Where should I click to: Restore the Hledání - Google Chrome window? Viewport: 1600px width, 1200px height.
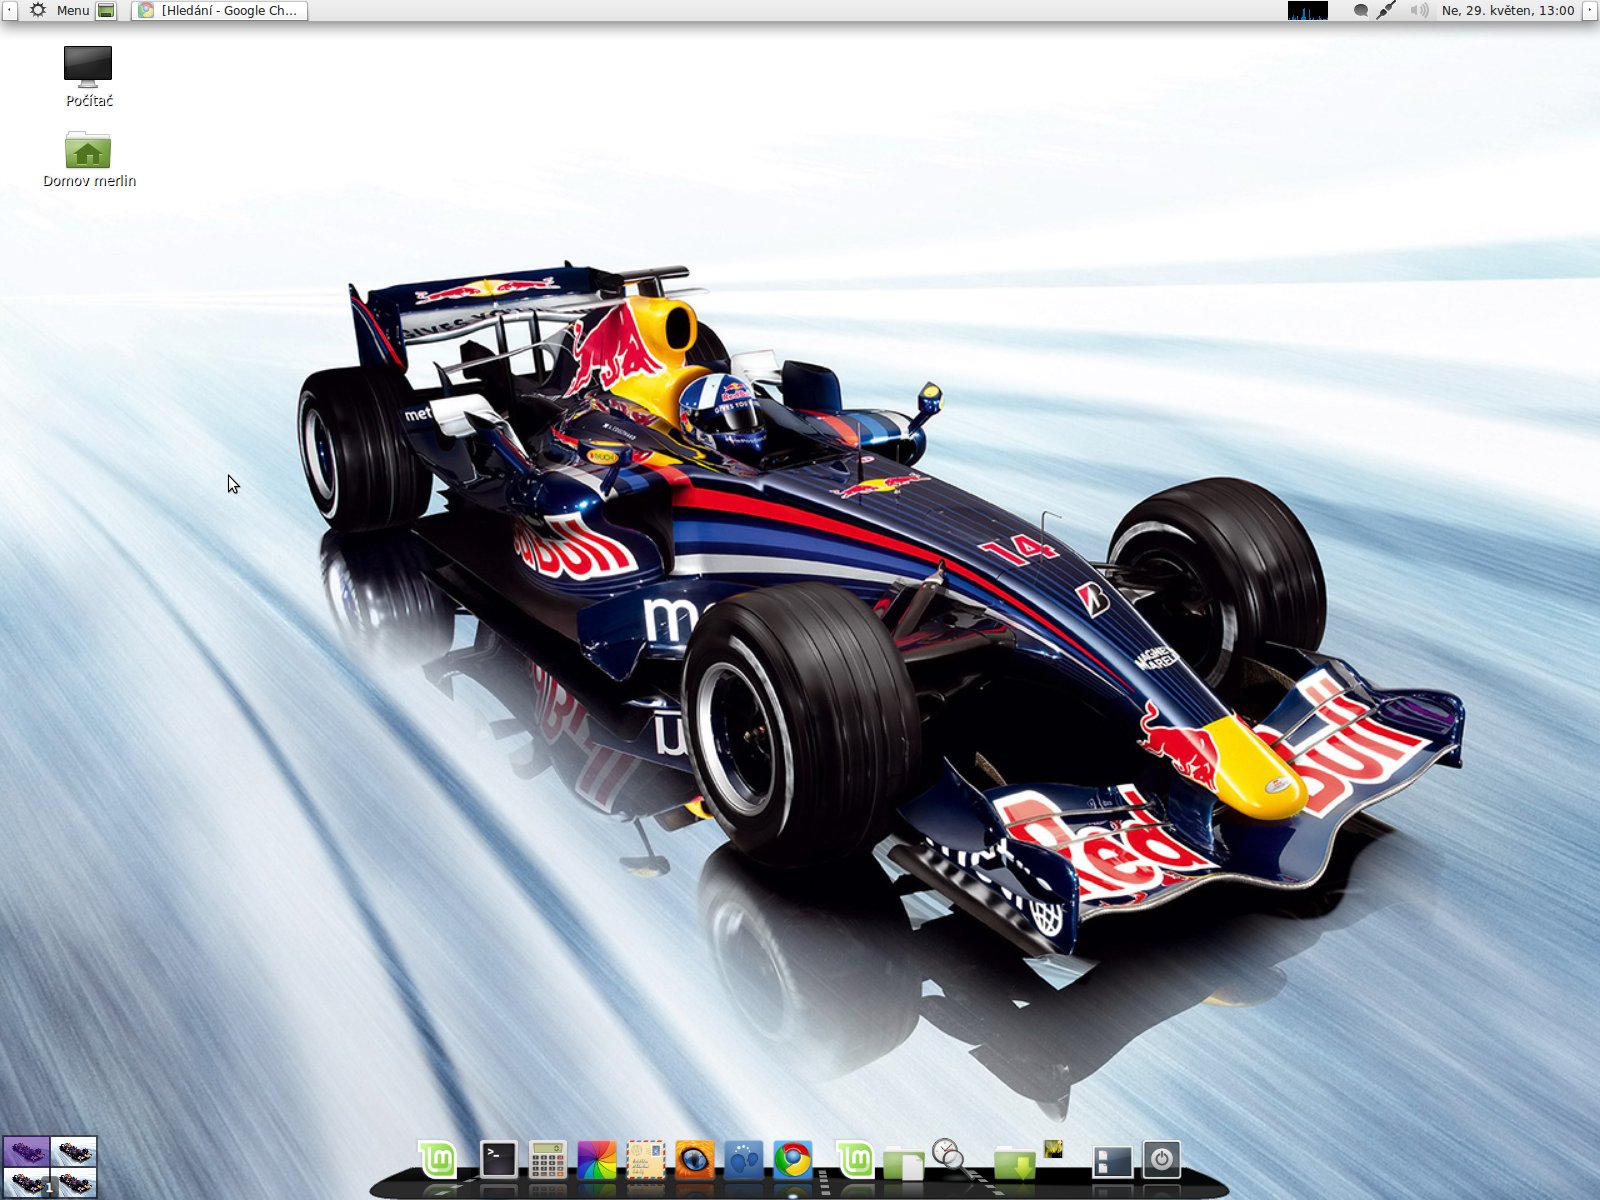pos(219,10)
